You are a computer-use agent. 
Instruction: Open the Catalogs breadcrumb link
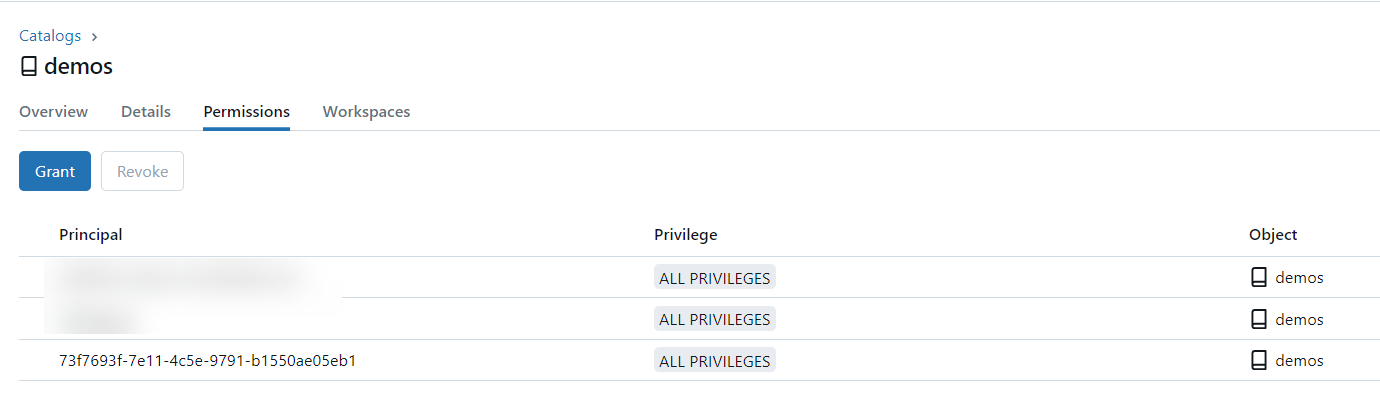[50, 36]
